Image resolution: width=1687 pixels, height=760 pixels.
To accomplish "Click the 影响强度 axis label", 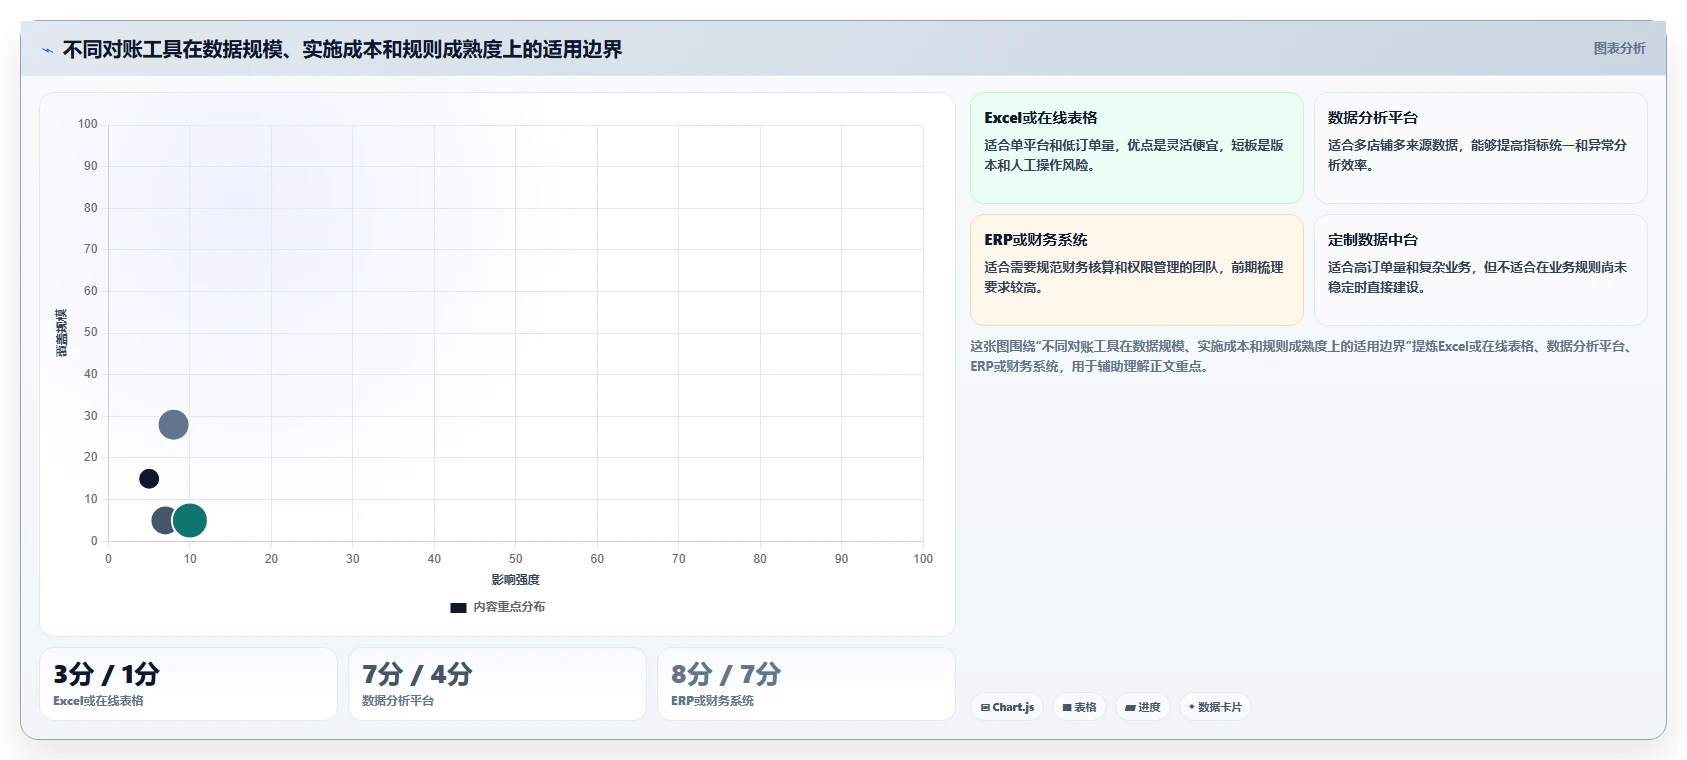I will [x=515, y=580].
